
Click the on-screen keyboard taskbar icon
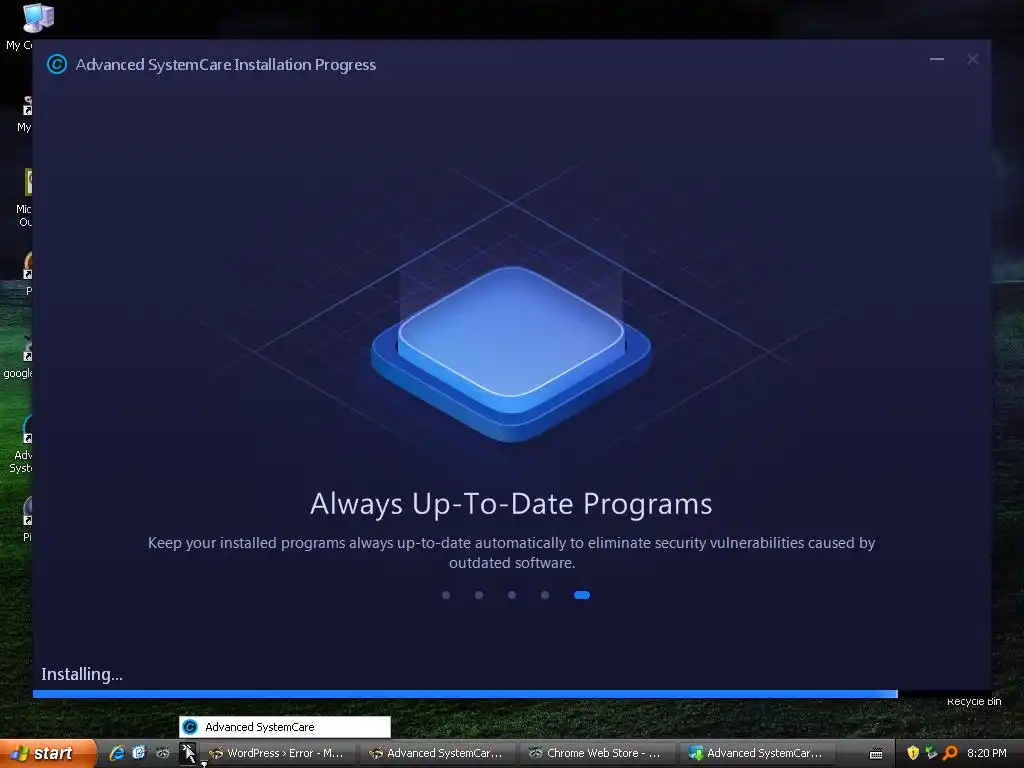tap(876, 754)
